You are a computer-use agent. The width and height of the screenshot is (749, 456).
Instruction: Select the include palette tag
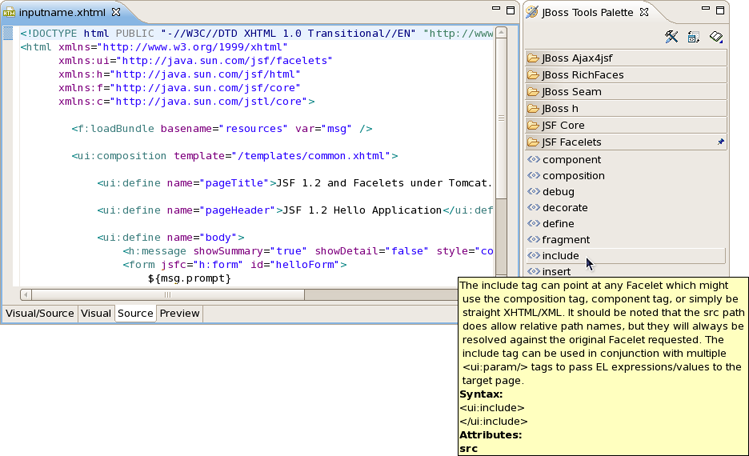(626, 255)
